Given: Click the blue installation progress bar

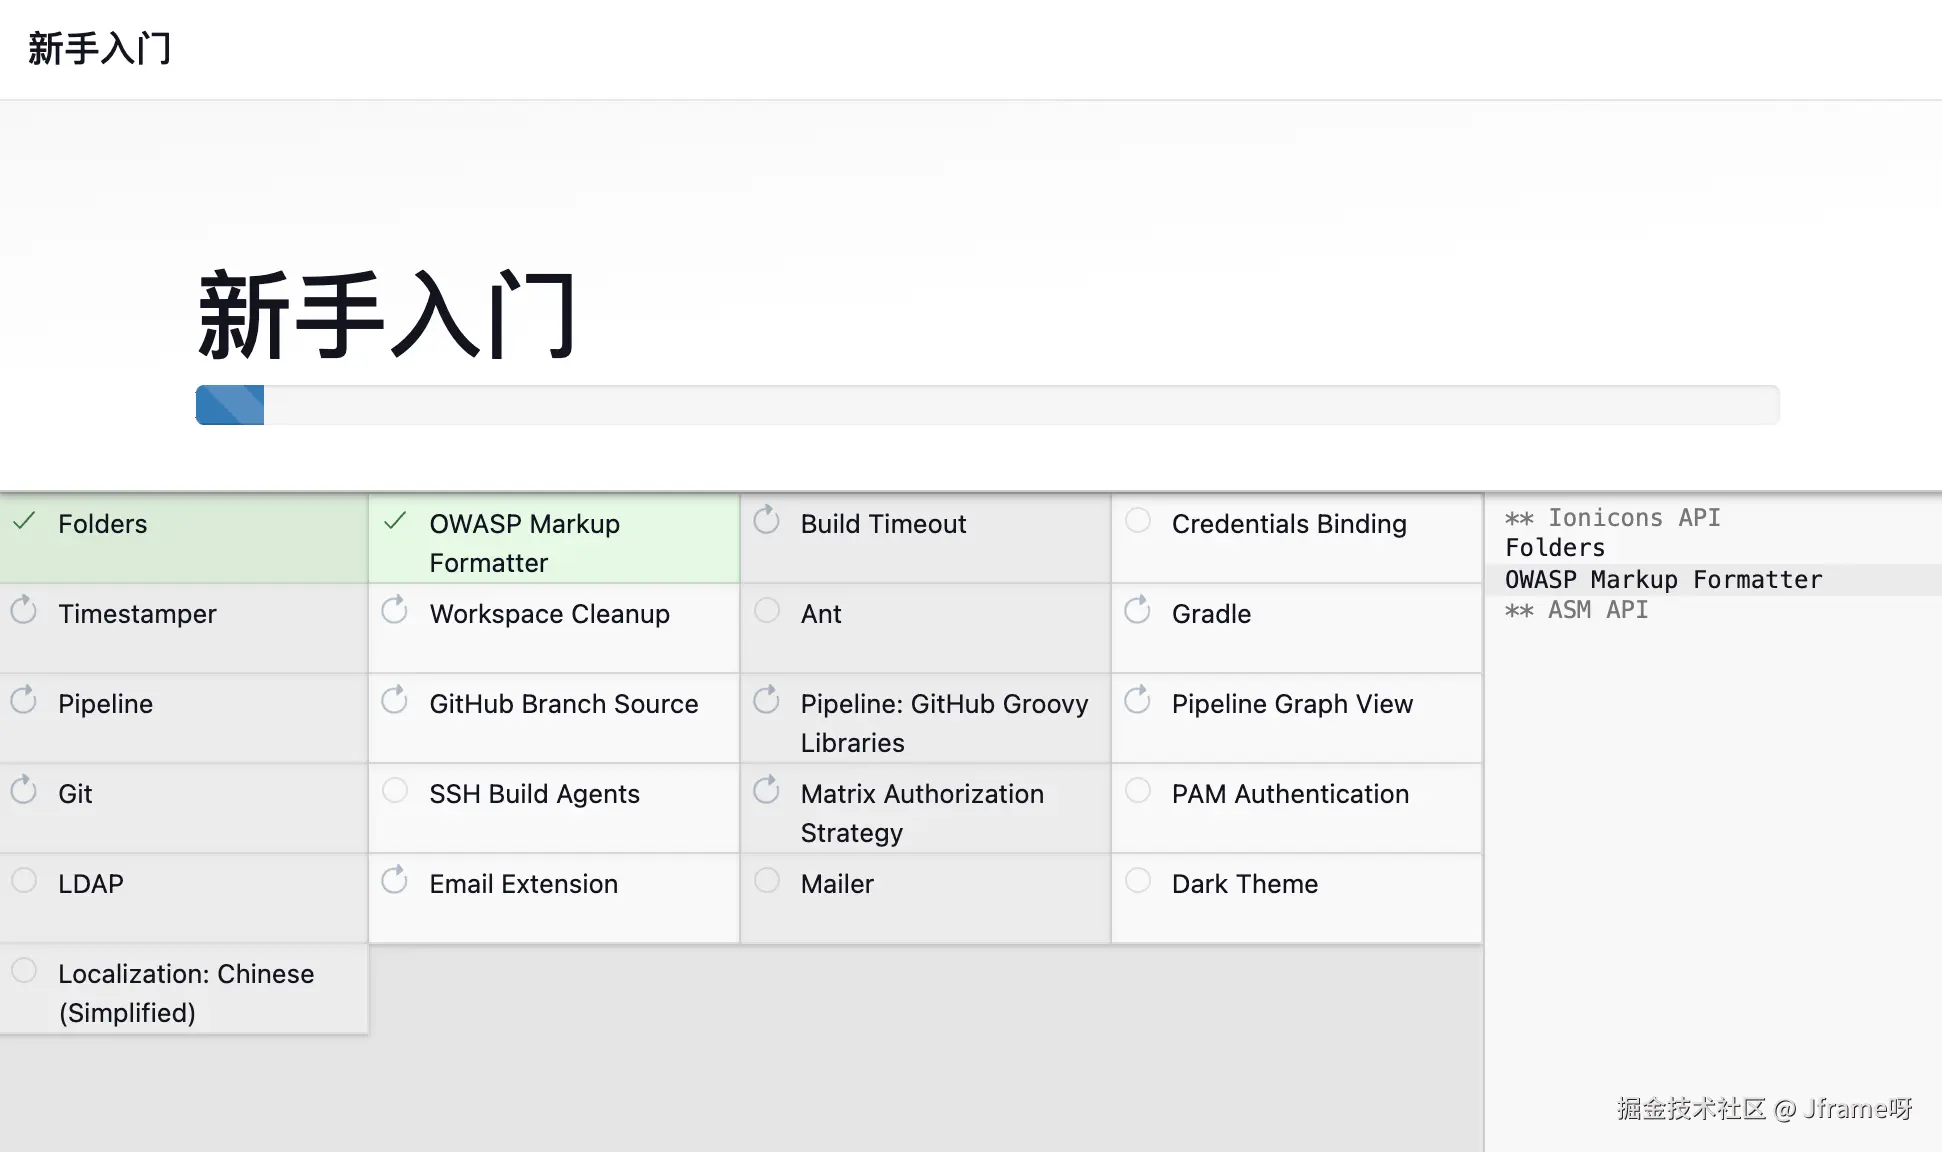Looking at the screenshot, I should pos(231,405).
